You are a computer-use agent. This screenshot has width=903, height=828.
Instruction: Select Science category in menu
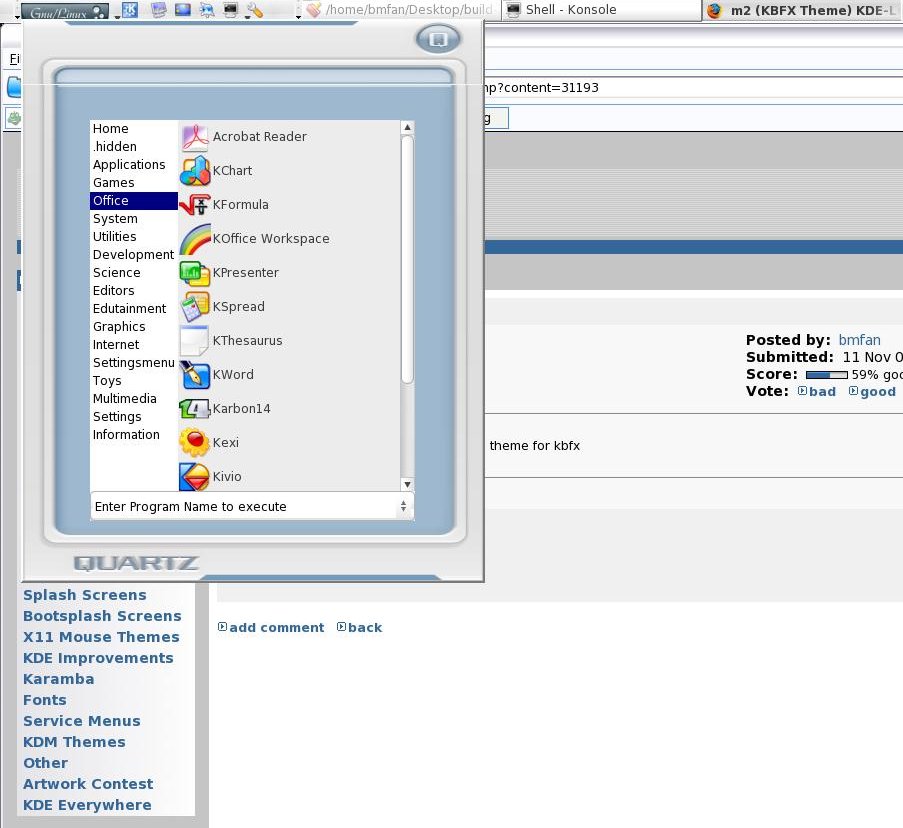point(134,272)
